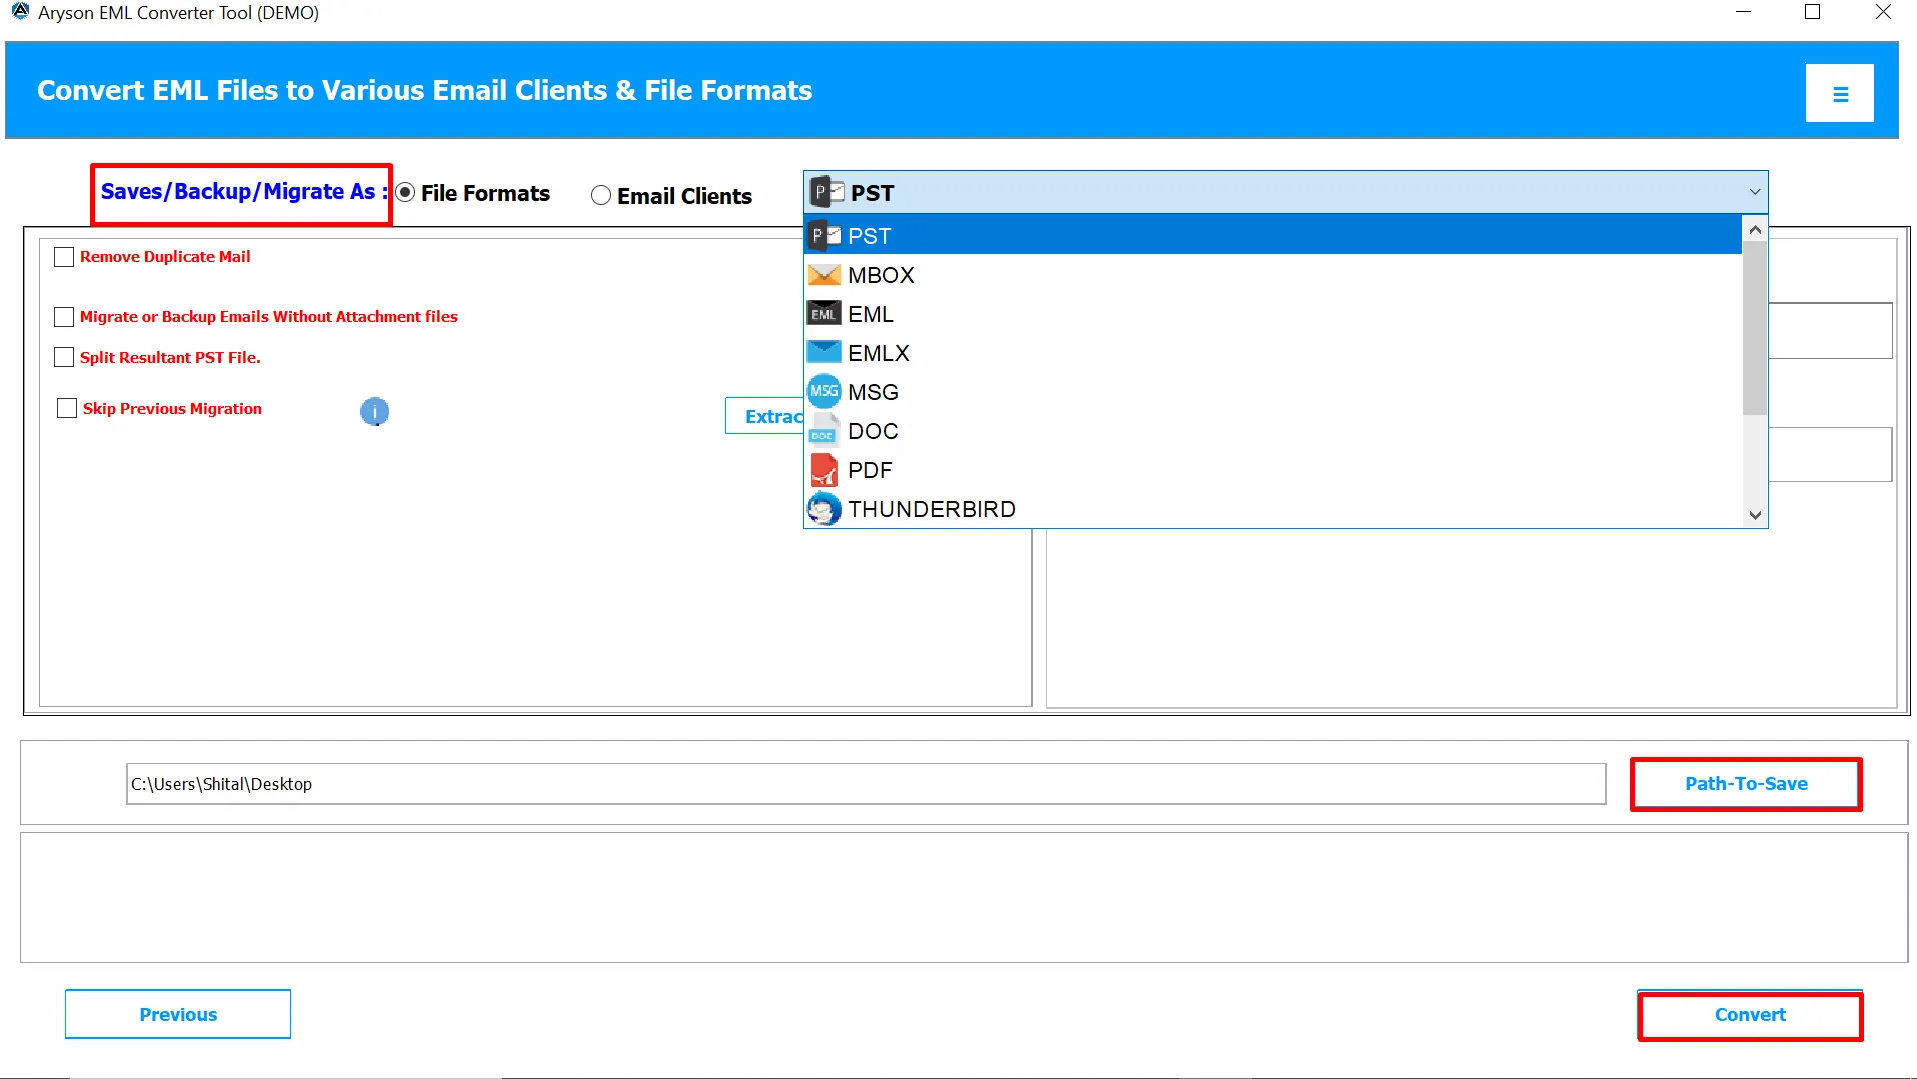Image resolution: width=1917 pixels, height=1079 pixels.
Task: Select the MBOX format icon
Action: coord(823,275)
